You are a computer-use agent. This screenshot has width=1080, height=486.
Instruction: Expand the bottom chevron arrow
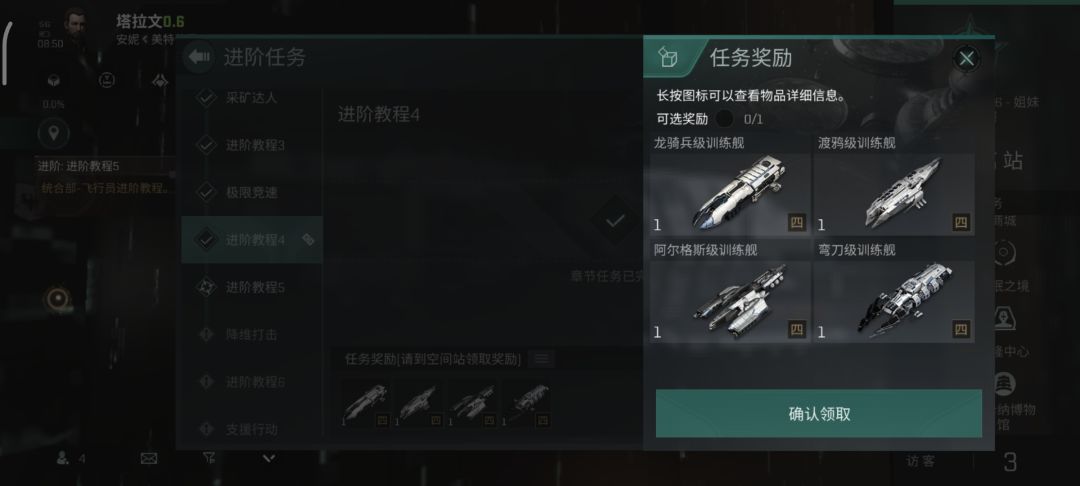pos(269,457)
